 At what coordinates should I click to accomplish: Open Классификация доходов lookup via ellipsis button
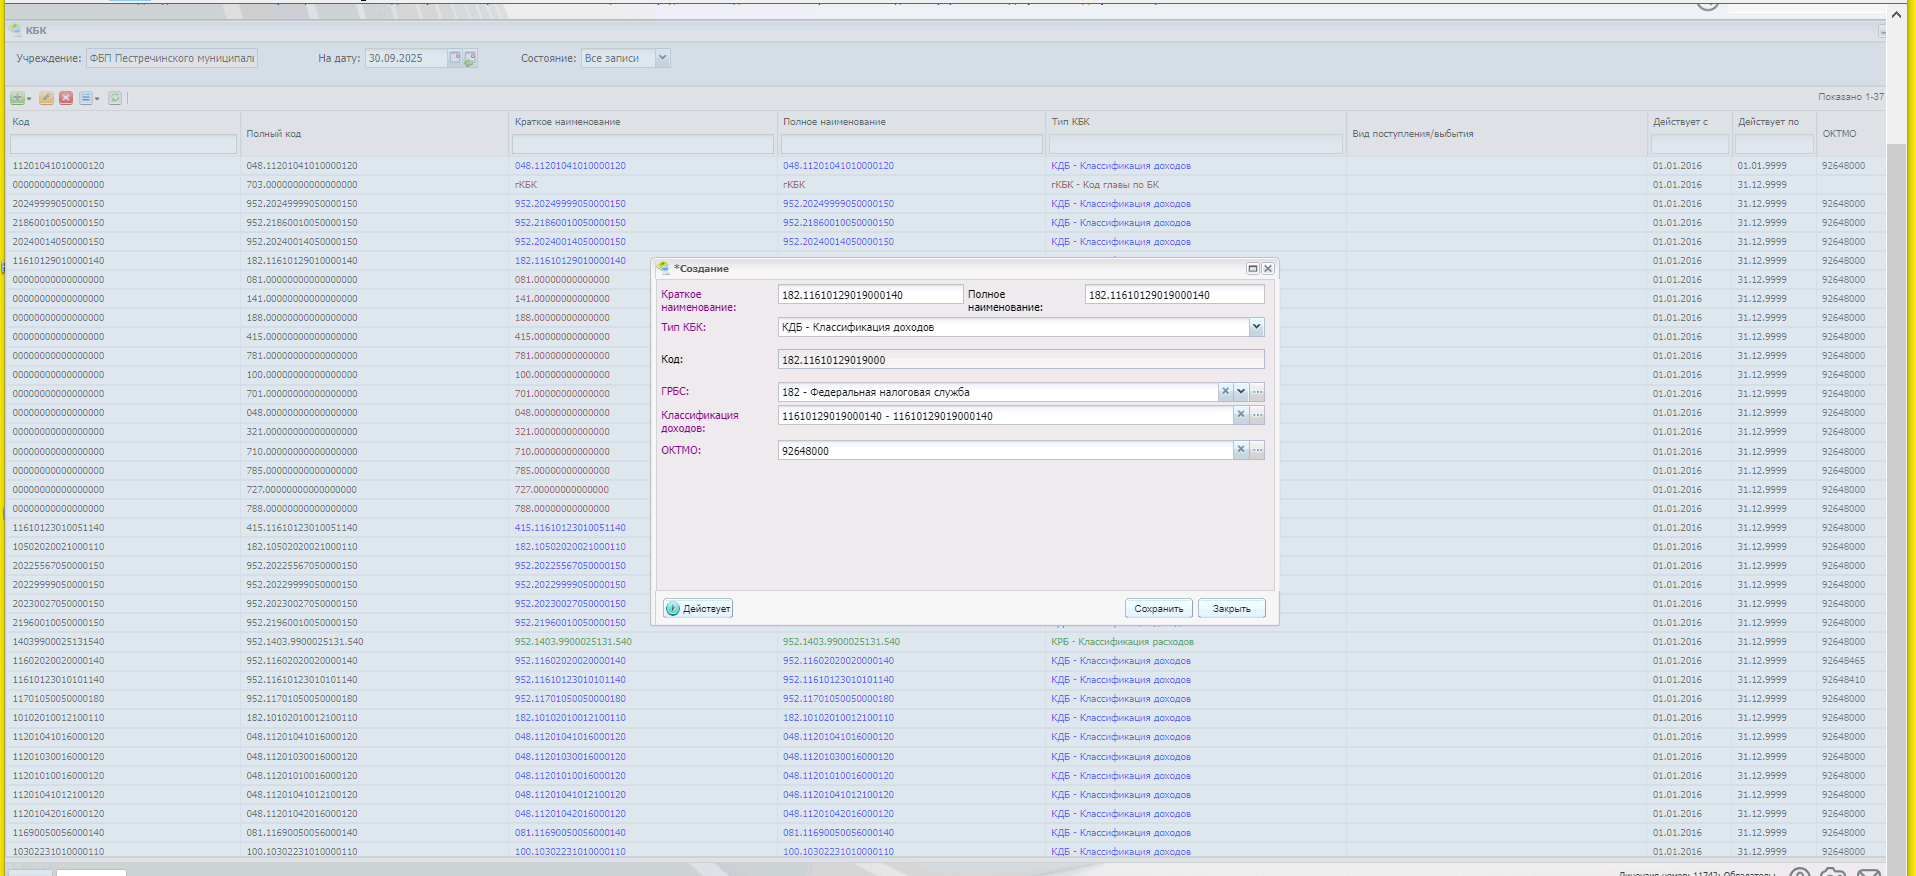(x=1257, y=415)
